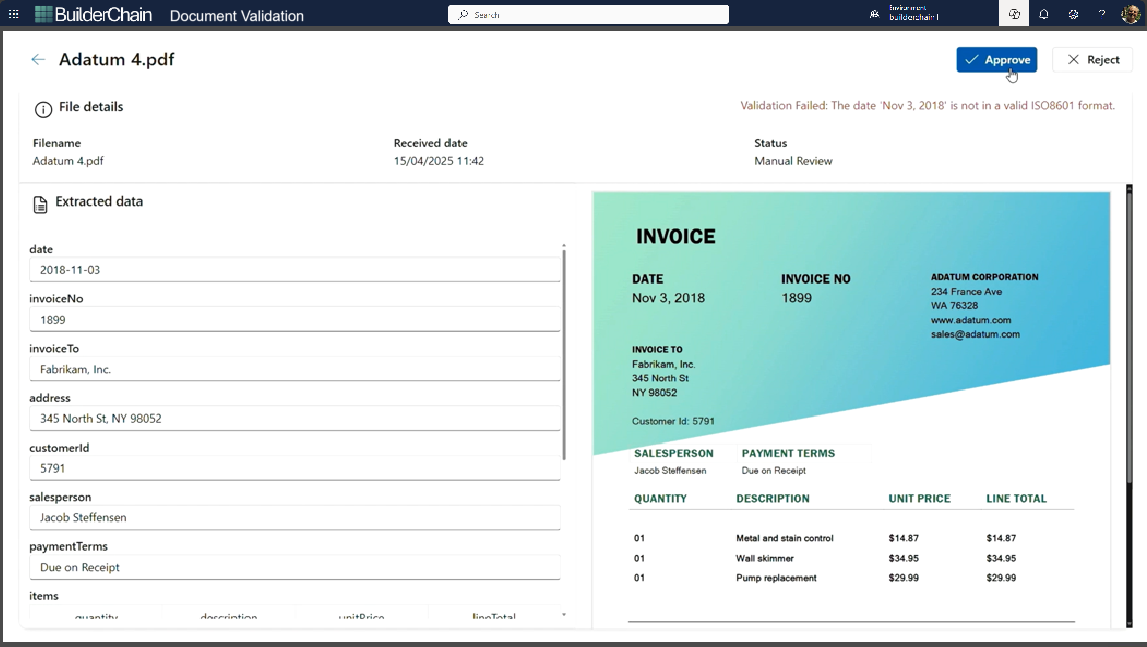Viewport: 1147px width, 647px height.
Task: Edit the date field showing 2018-11-03
Action: (295, 270)
